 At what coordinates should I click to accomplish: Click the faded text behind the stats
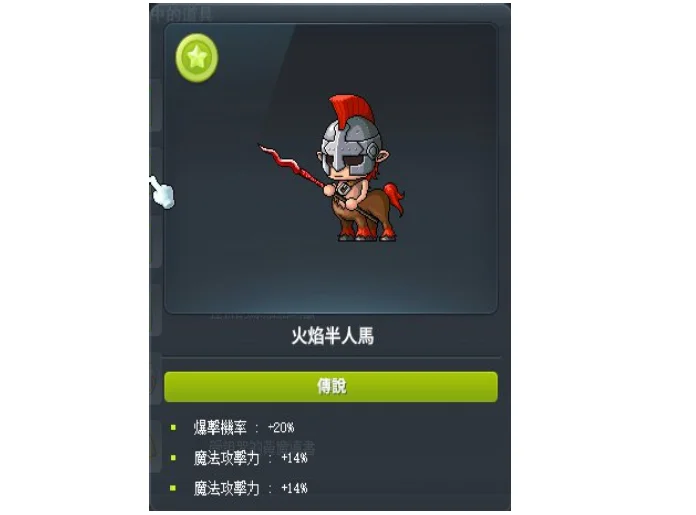click(262, 447)
